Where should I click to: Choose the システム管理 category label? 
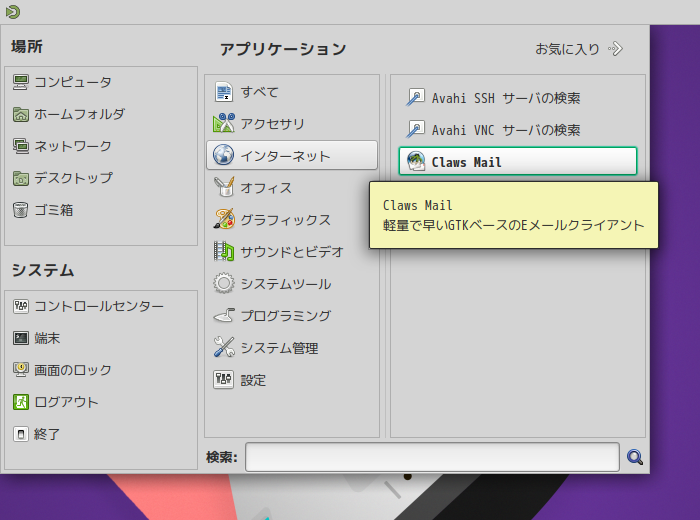click(279, 348)
